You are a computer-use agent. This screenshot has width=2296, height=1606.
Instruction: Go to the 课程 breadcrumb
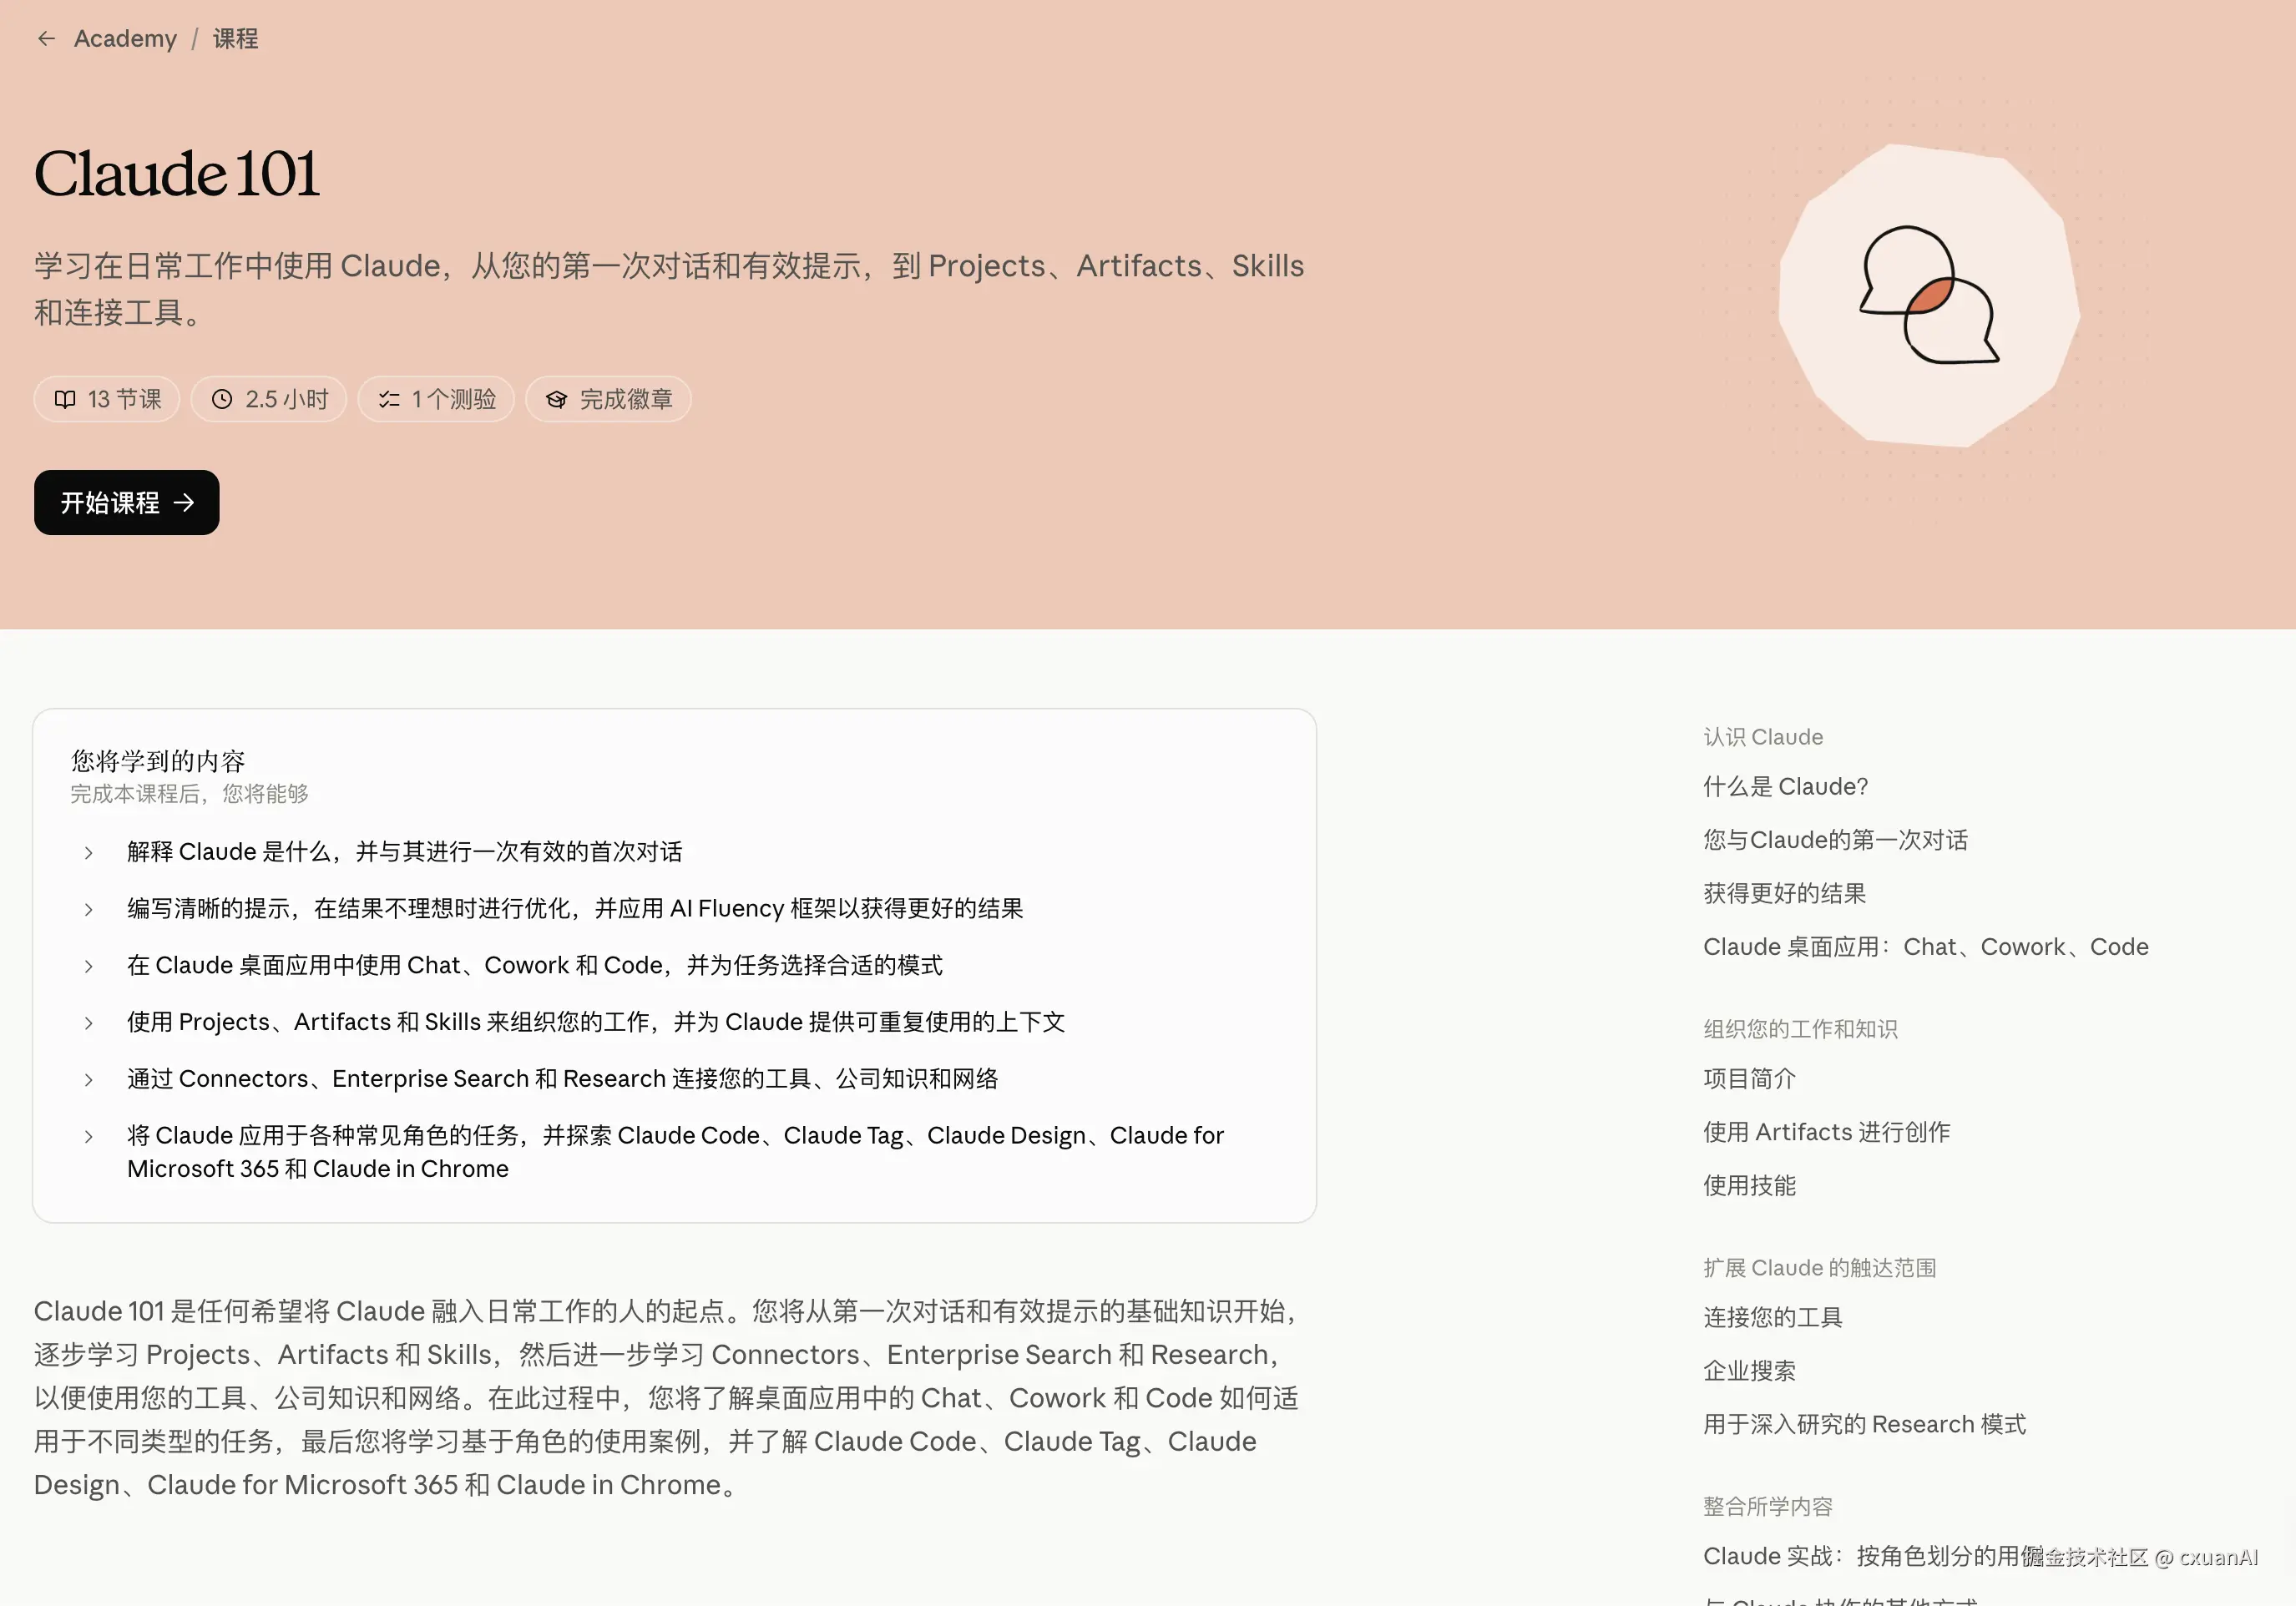pyautogui.click(x=236, y=39)
